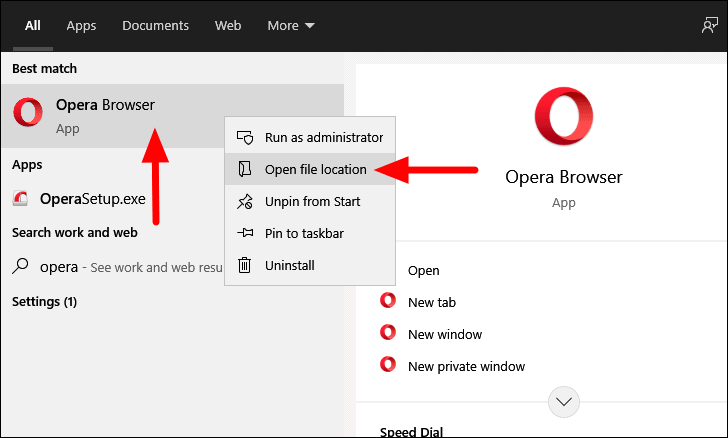Click Opera Browser title in preview pane

[x=564, y=177]
